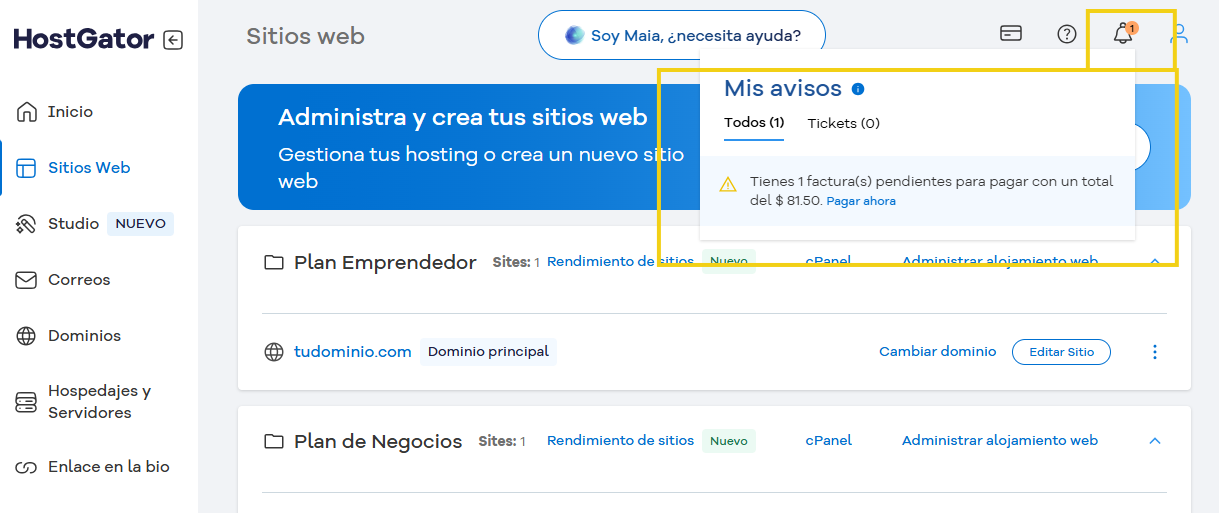Open the user account profile icon
This screenshot has height=513, width=1219.
point(1179,34)
